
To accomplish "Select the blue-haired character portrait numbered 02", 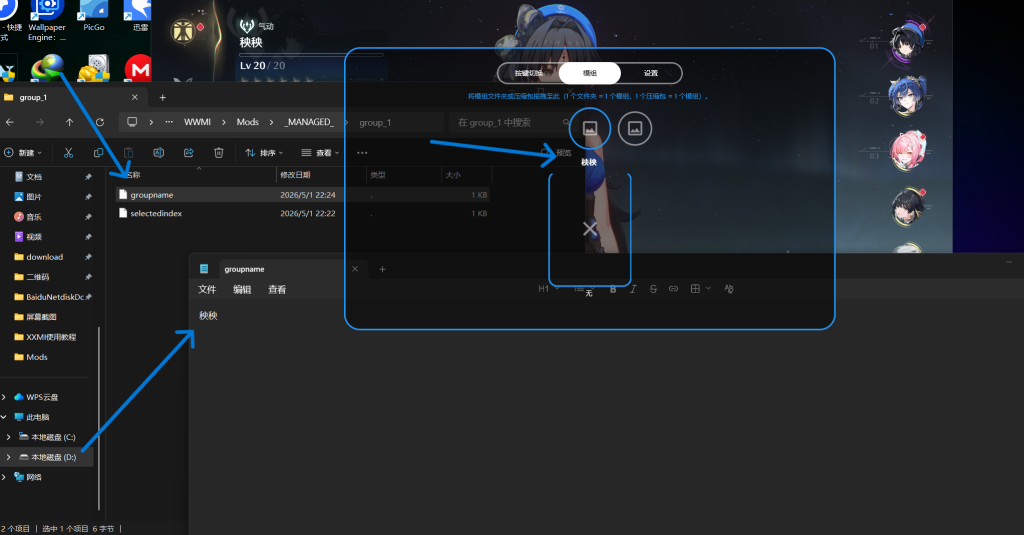I will [x=908, y=95].
